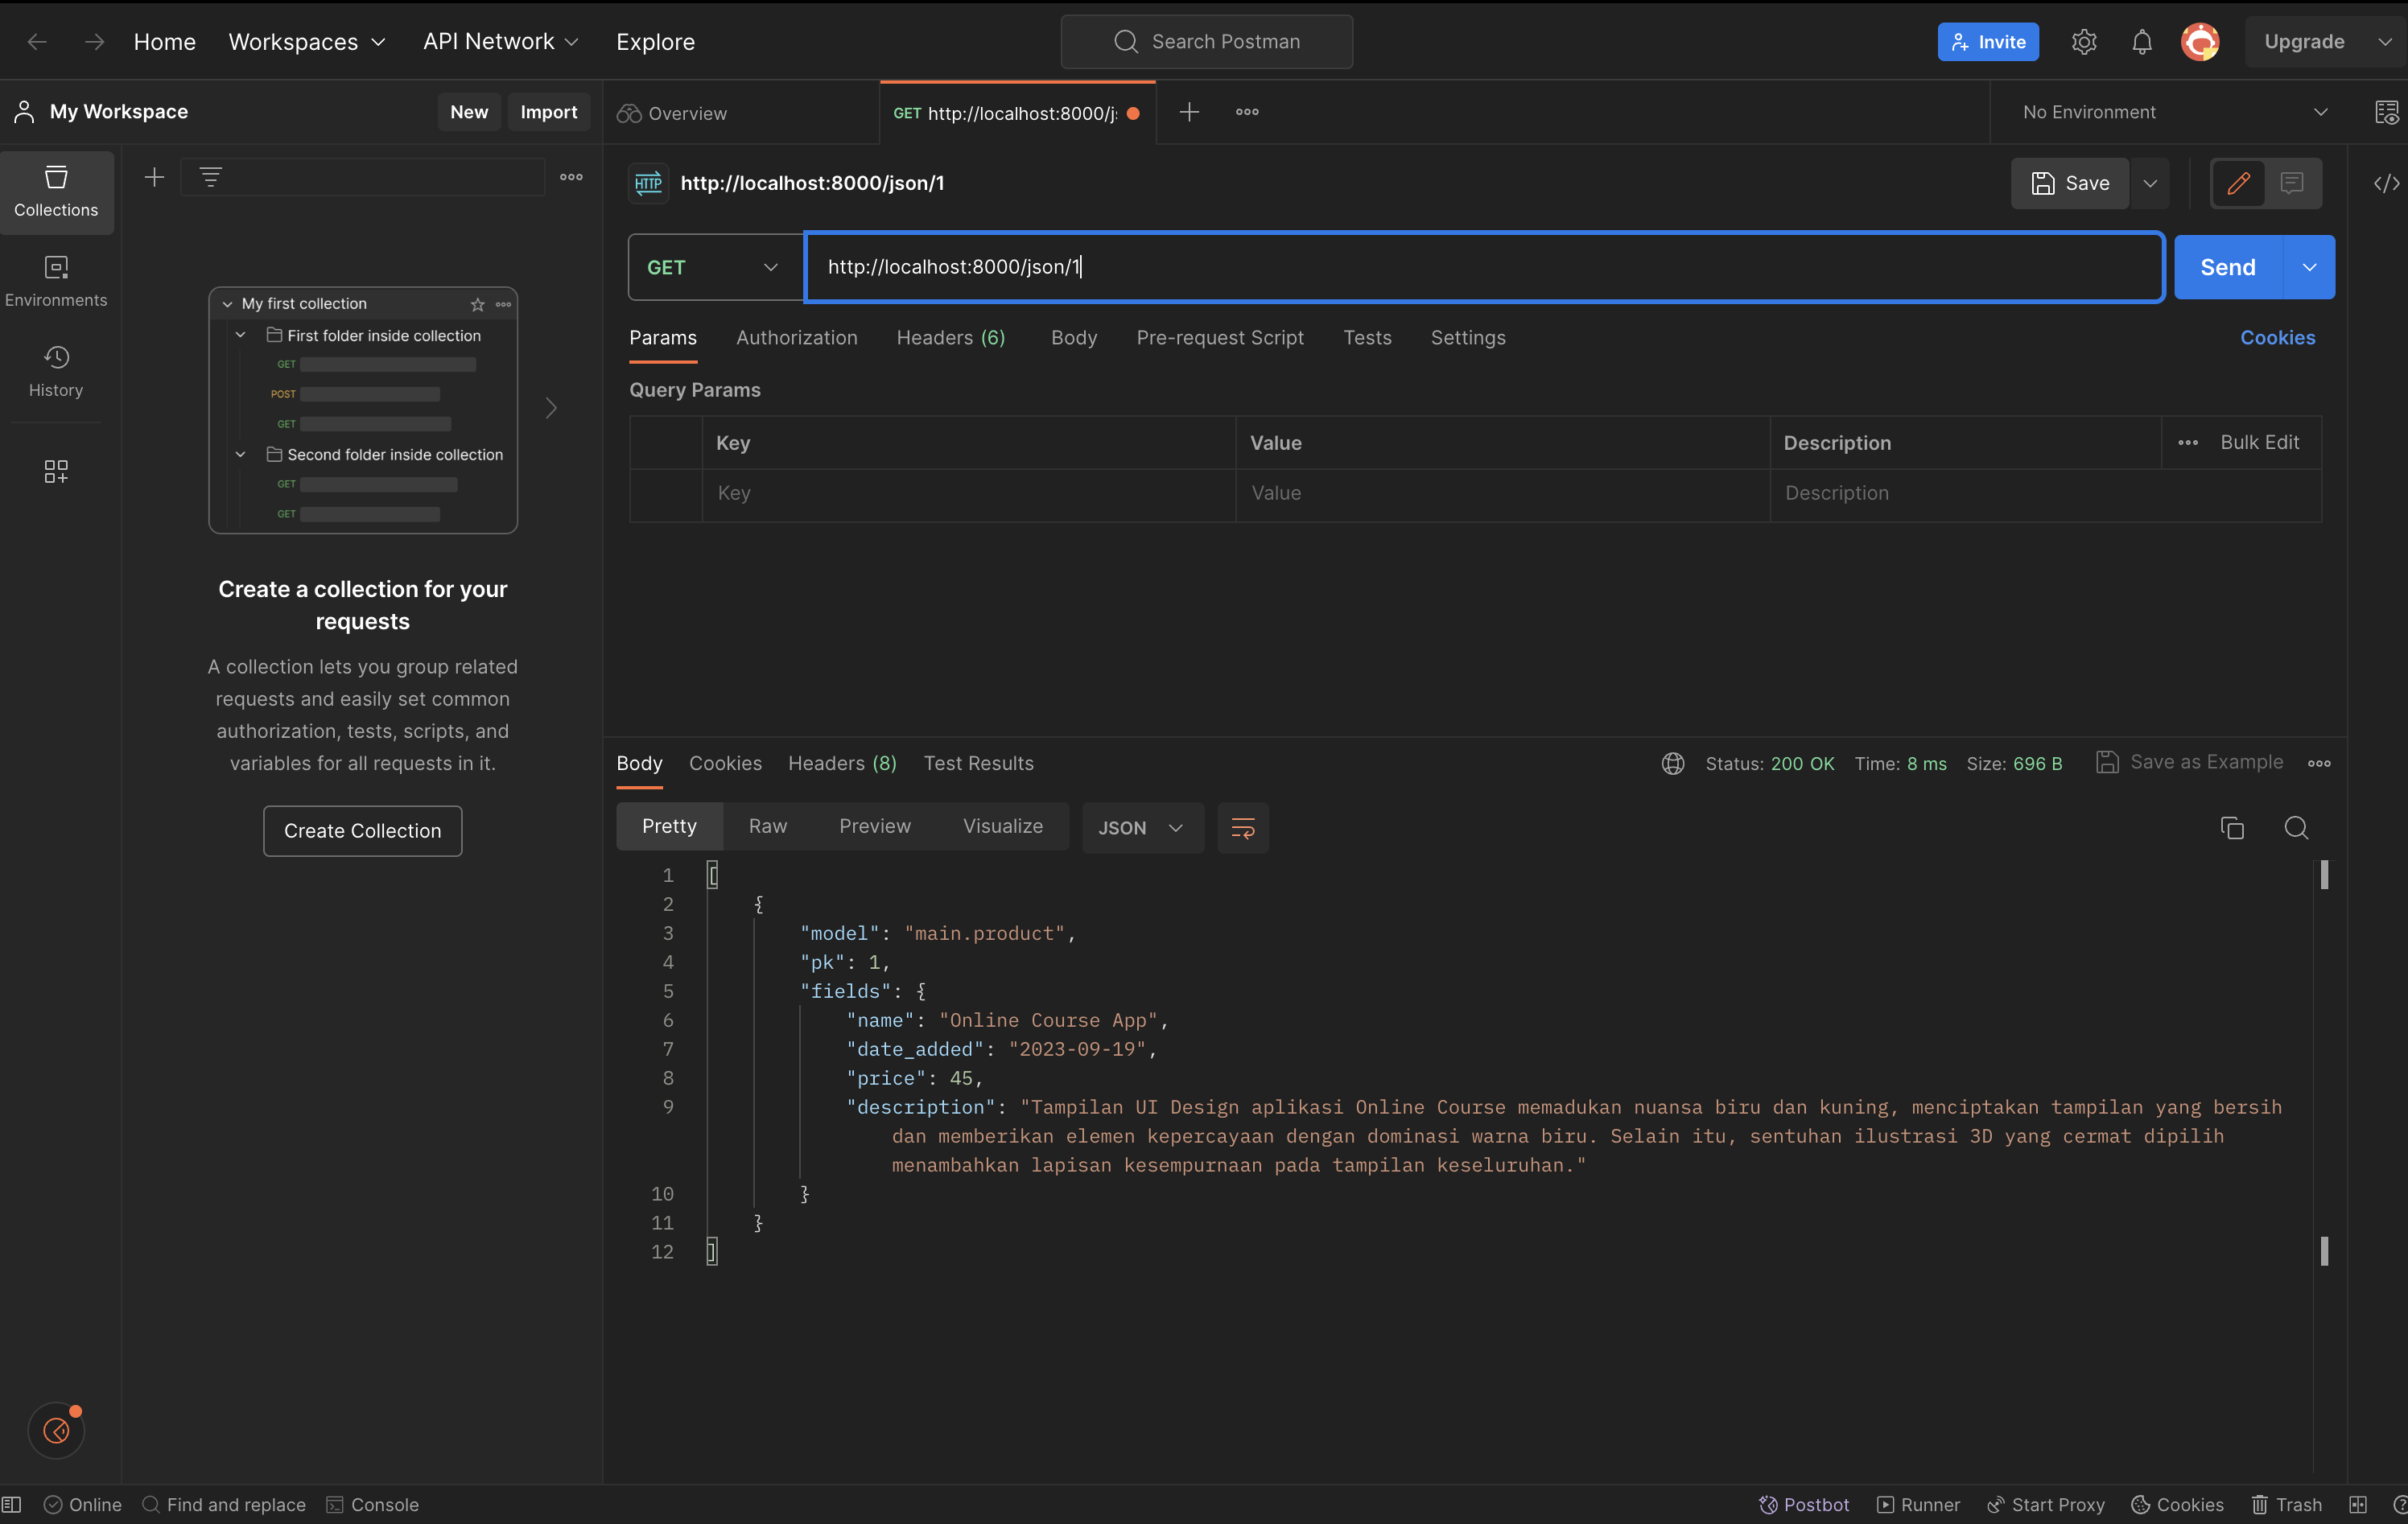
Task: Open the code snippet panel
Action: (2388, 183)
